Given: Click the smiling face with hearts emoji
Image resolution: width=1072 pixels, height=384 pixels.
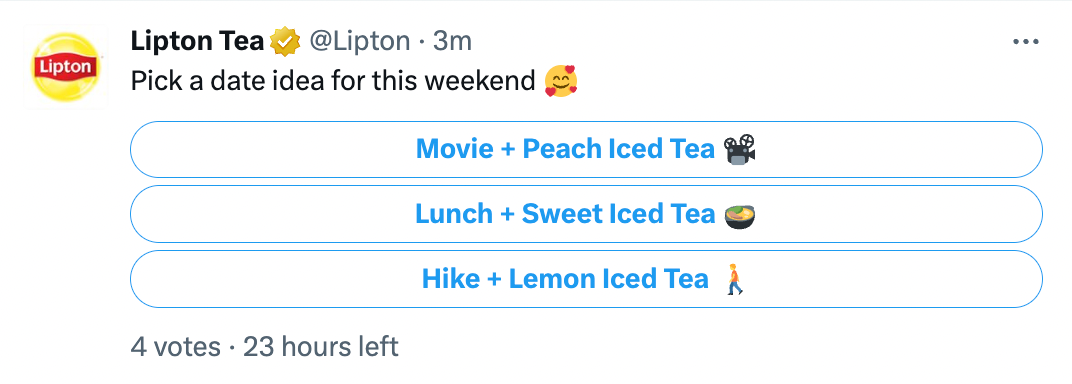Looking at the screenshot, I should tap(561, 81).
